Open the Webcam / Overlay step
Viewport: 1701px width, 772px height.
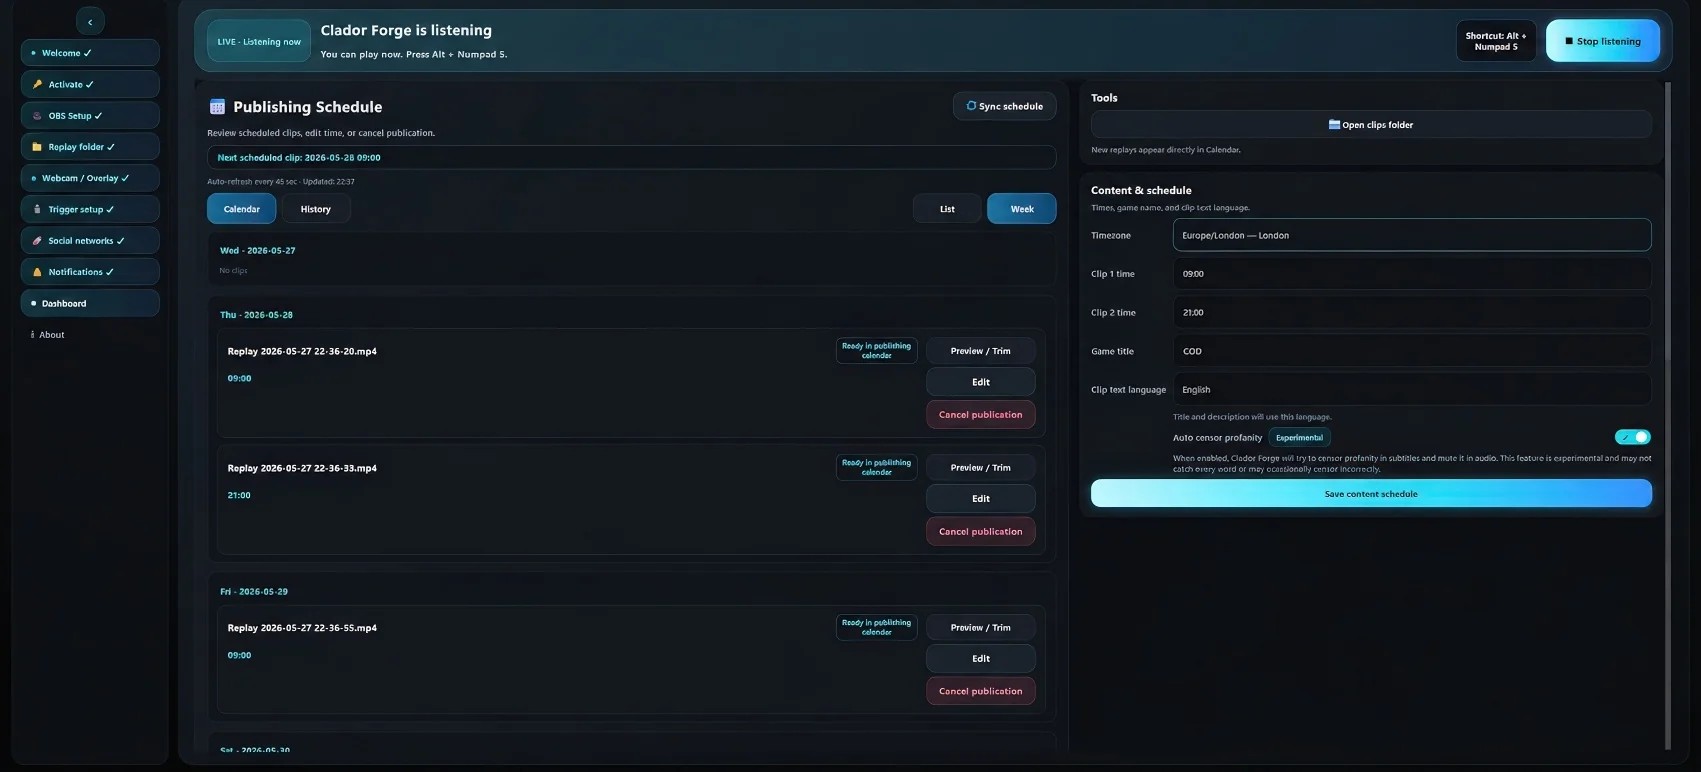pos(90,178)
